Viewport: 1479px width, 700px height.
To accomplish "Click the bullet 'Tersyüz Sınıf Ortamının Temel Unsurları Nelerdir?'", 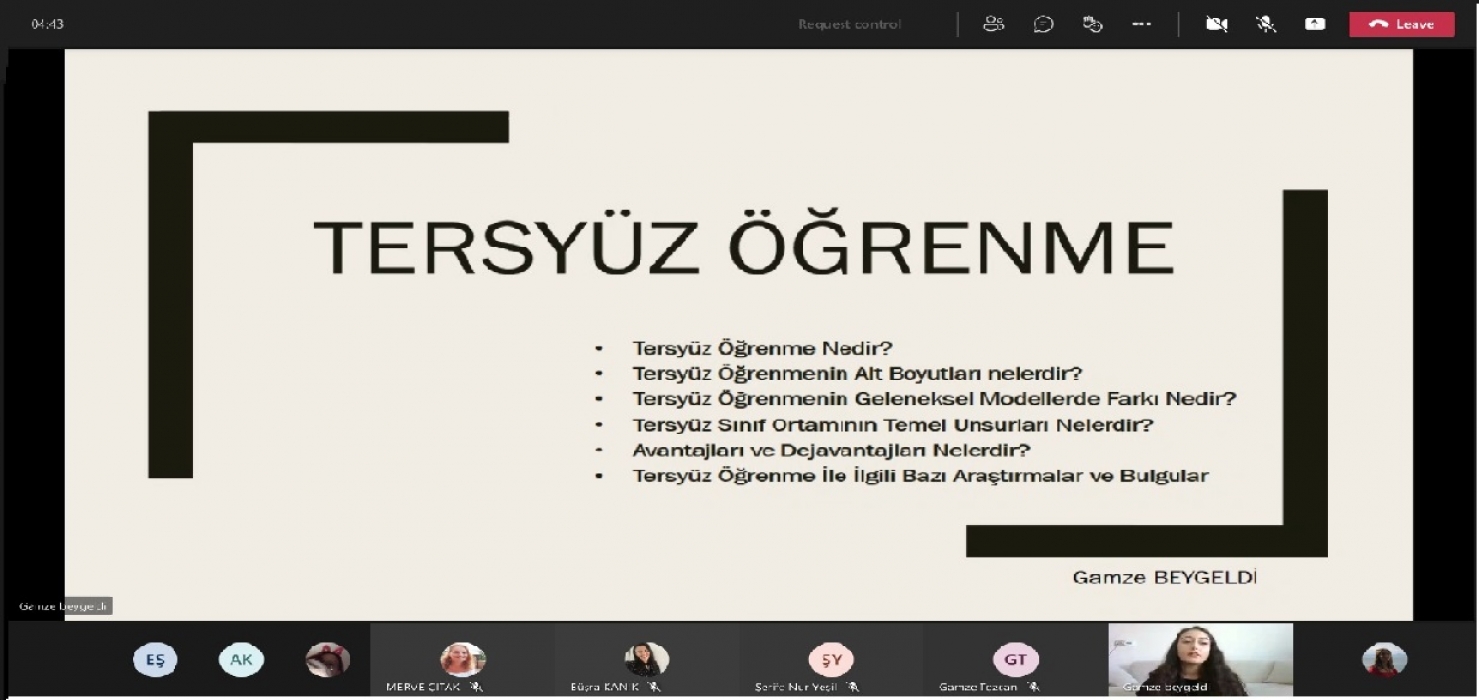I will pyautogui.click(x=893, y=425).
